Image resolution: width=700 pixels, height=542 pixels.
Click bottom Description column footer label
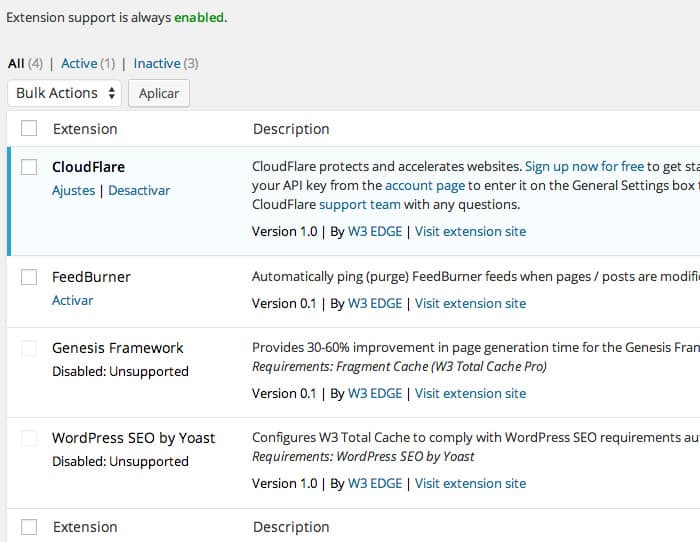tap(291, 527)
